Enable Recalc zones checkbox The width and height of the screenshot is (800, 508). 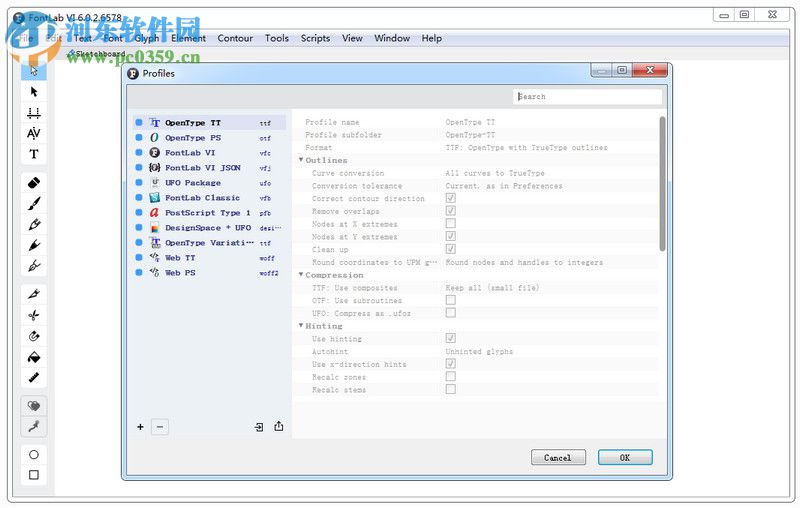tap(451, 376)
